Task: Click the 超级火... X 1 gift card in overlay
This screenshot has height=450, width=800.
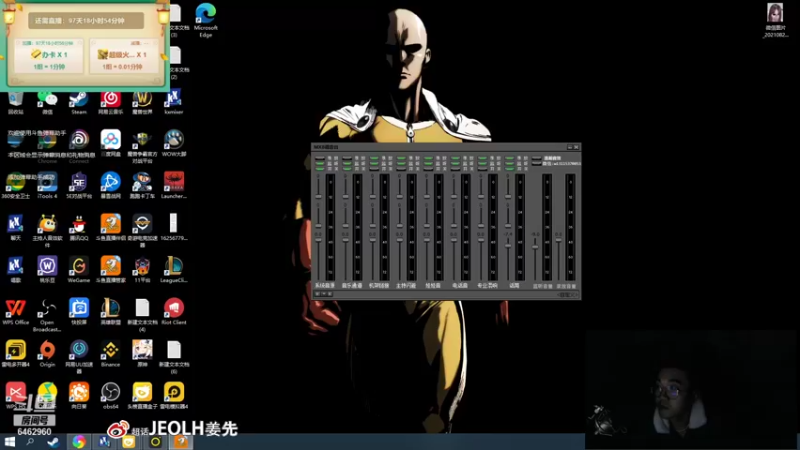Action: (122, 56)
